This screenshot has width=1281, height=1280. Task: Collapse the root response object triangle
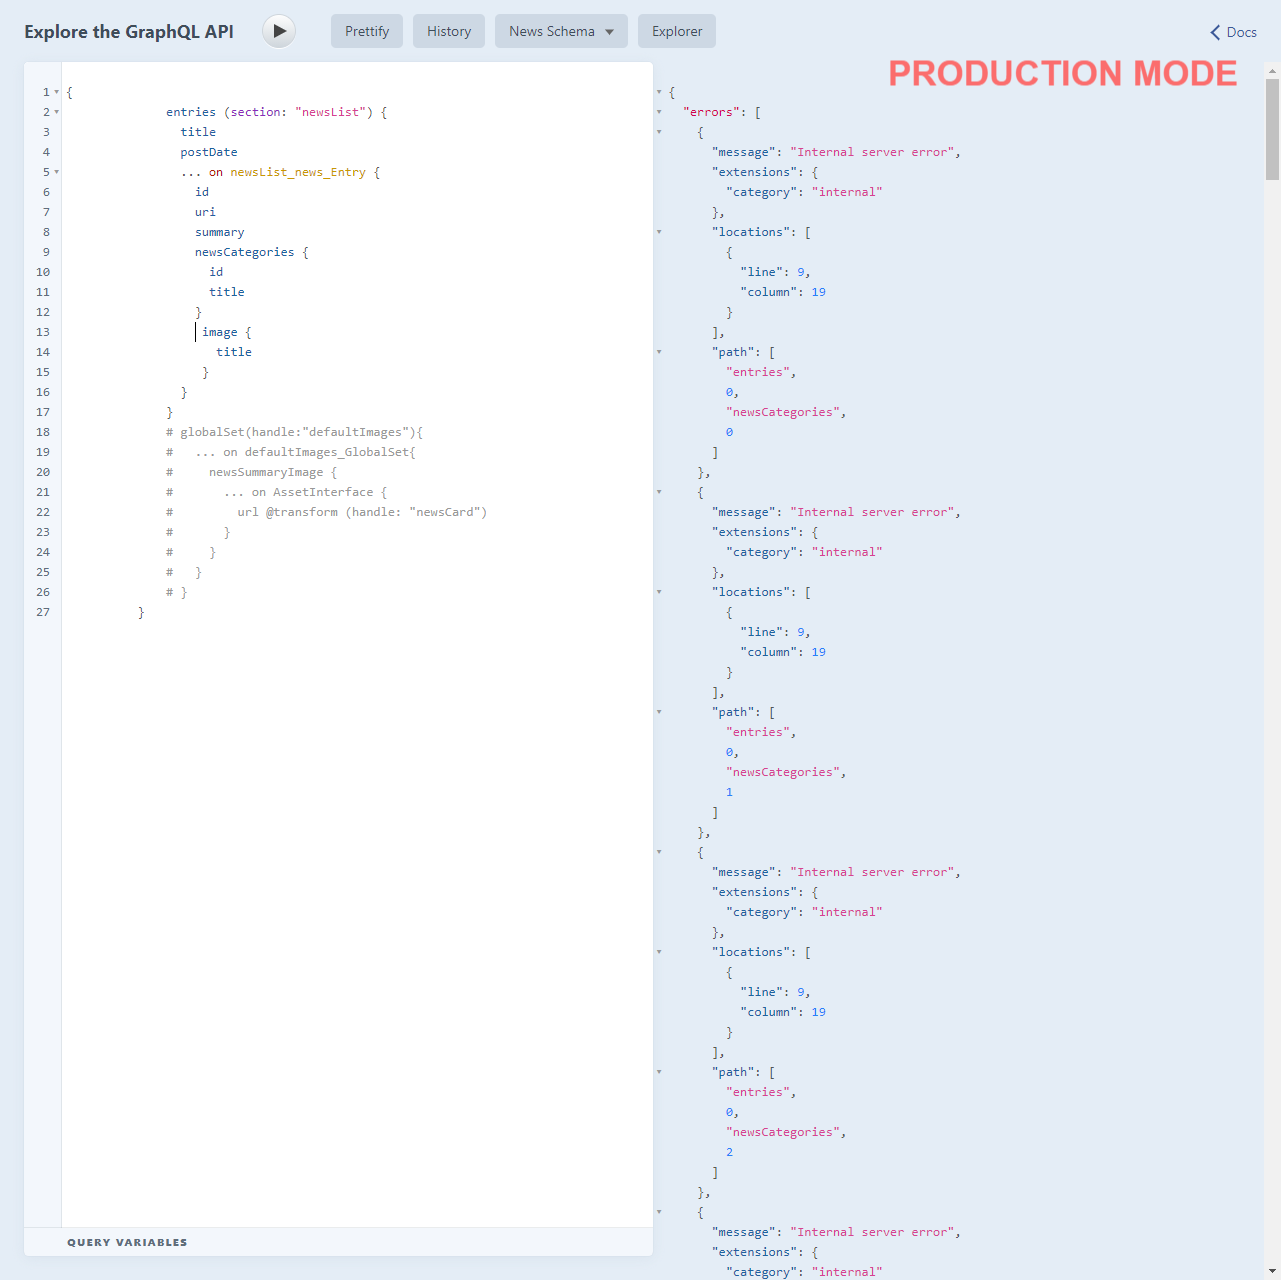pyautogui.click(x=659, y=91)
